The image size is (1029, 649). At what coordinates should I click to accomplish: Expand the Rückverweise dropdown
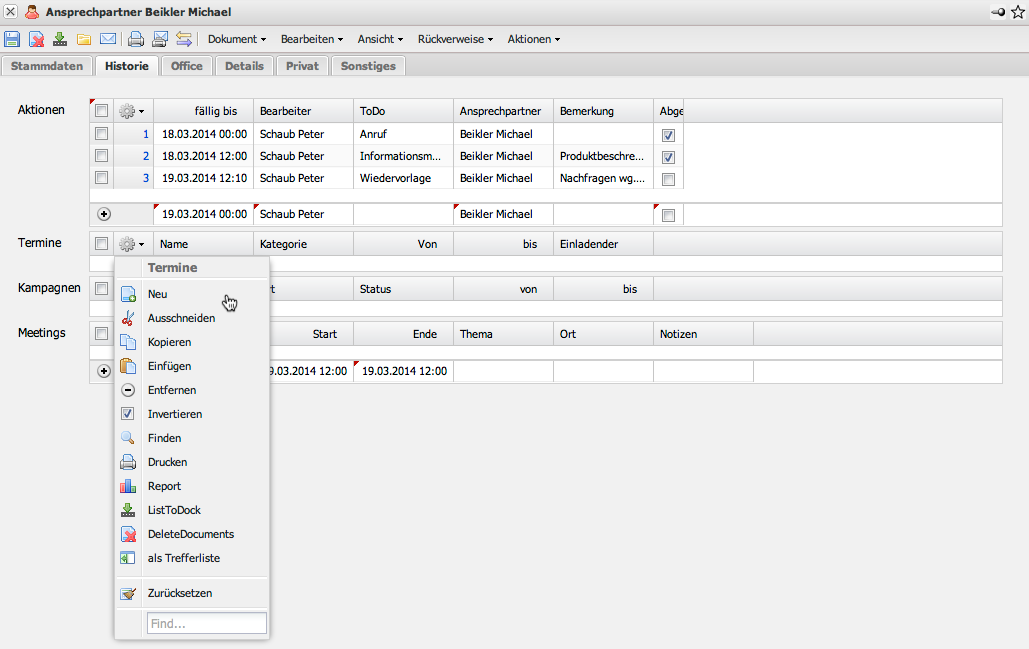[455, 39]
